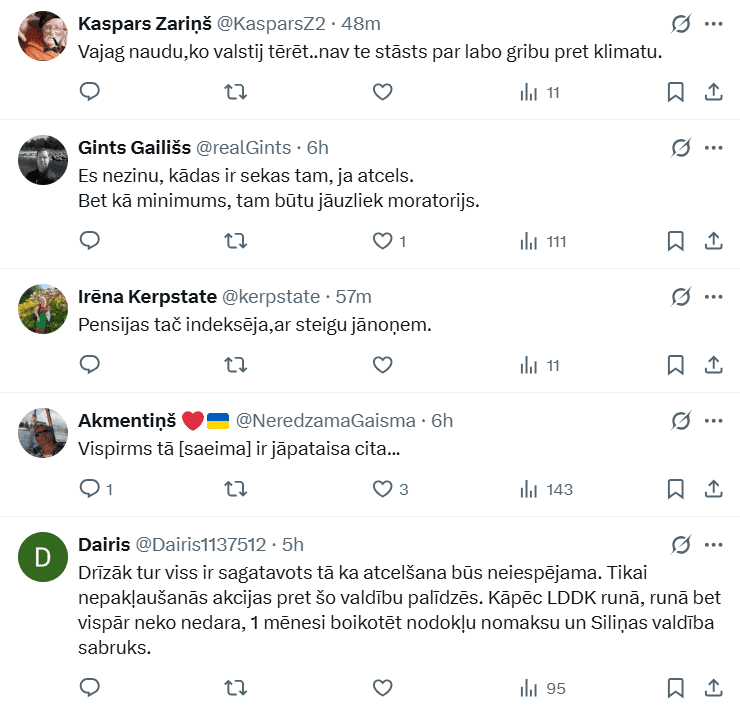This screenshot has width=740, height=705.
Task: Open more options on Kaspars Zariņš's tweet
Action: tap(714, 23)
